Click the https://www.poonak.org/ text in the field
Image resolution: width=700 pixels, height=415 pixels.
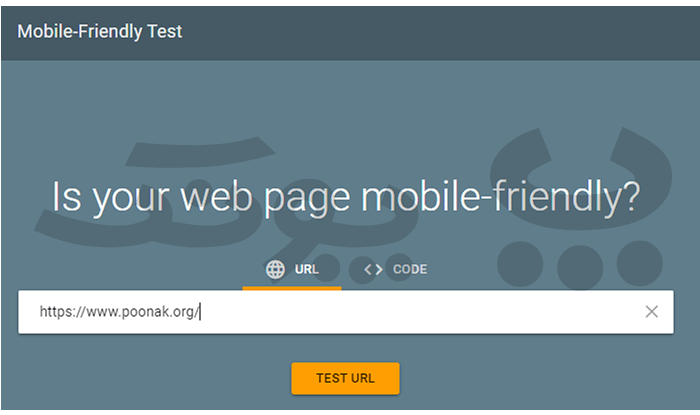(x=119, y=311)
